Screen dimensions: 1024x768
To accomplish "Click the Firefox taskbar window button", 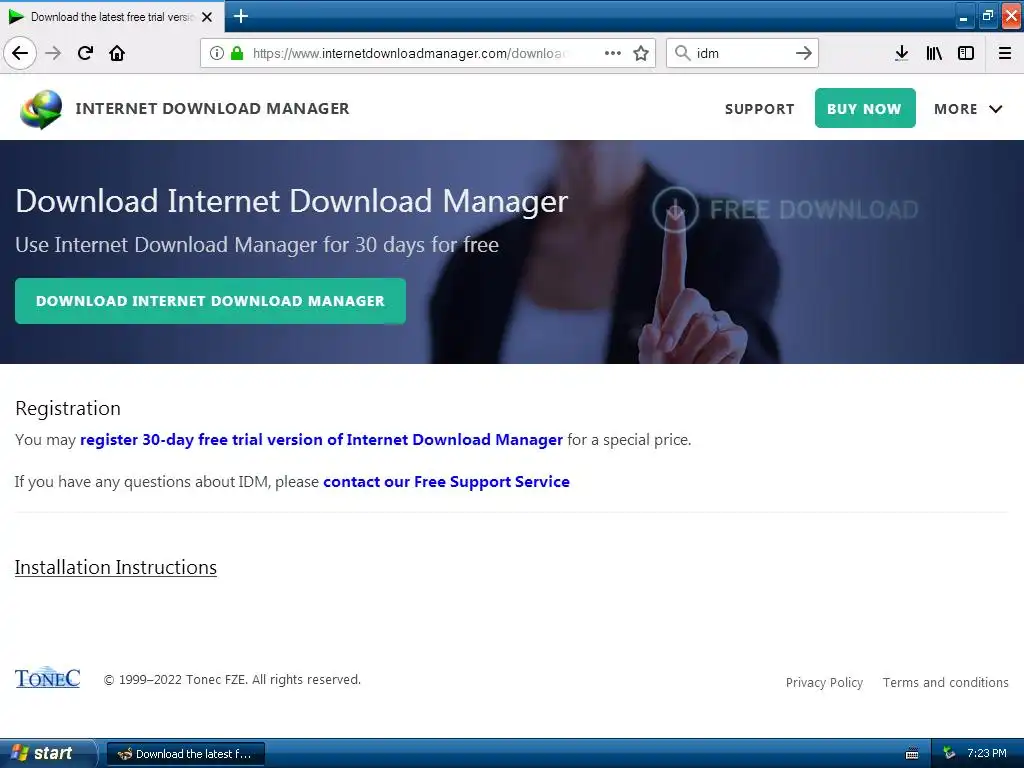I will click(185, 754).
